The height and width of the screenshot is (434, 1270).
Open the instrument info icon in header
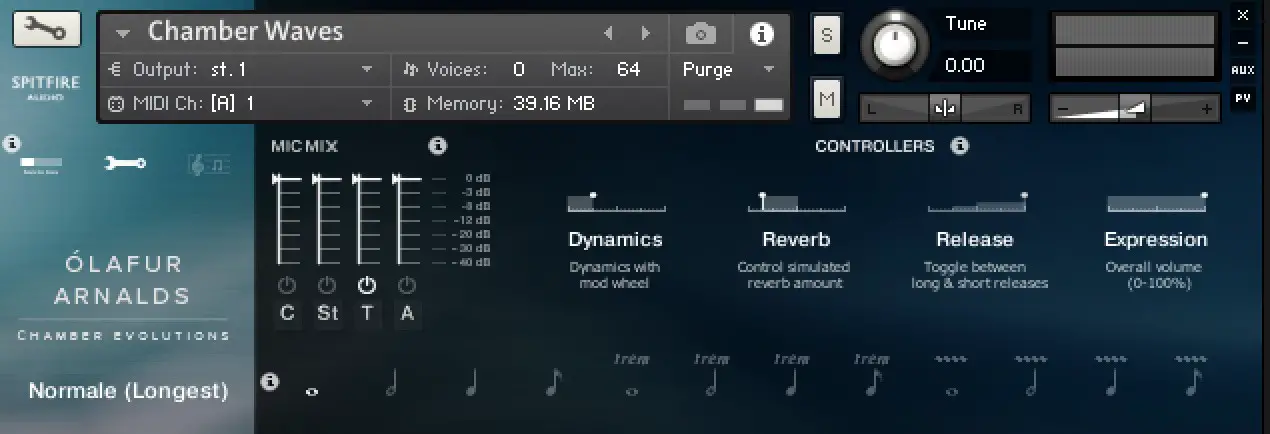tap(762, 34)
